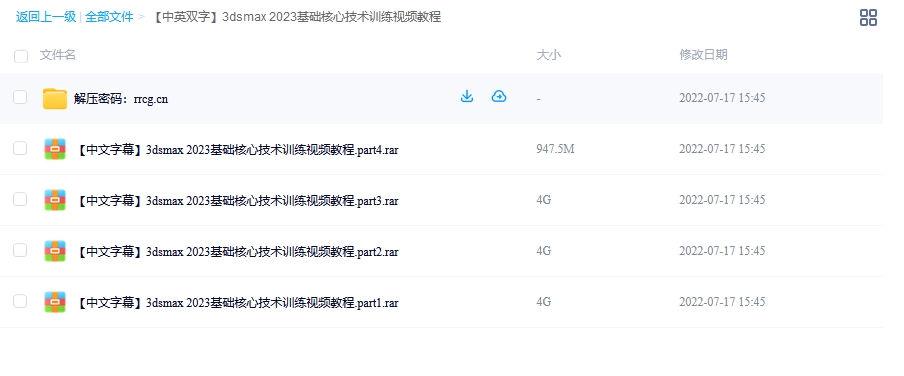The image size is (904, 376).
Task: Open file name ending part4.rar
Action: 237,151
